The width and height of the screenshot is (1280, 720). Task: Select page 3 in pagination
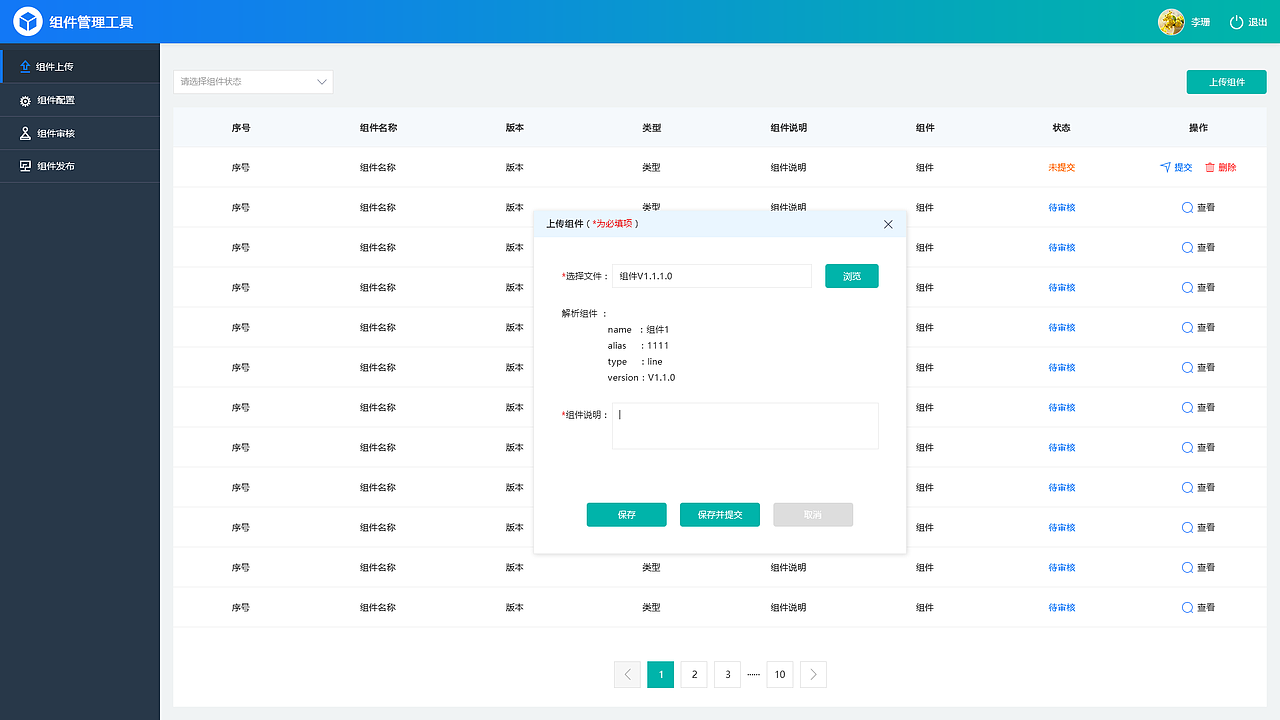click(727, 674)
